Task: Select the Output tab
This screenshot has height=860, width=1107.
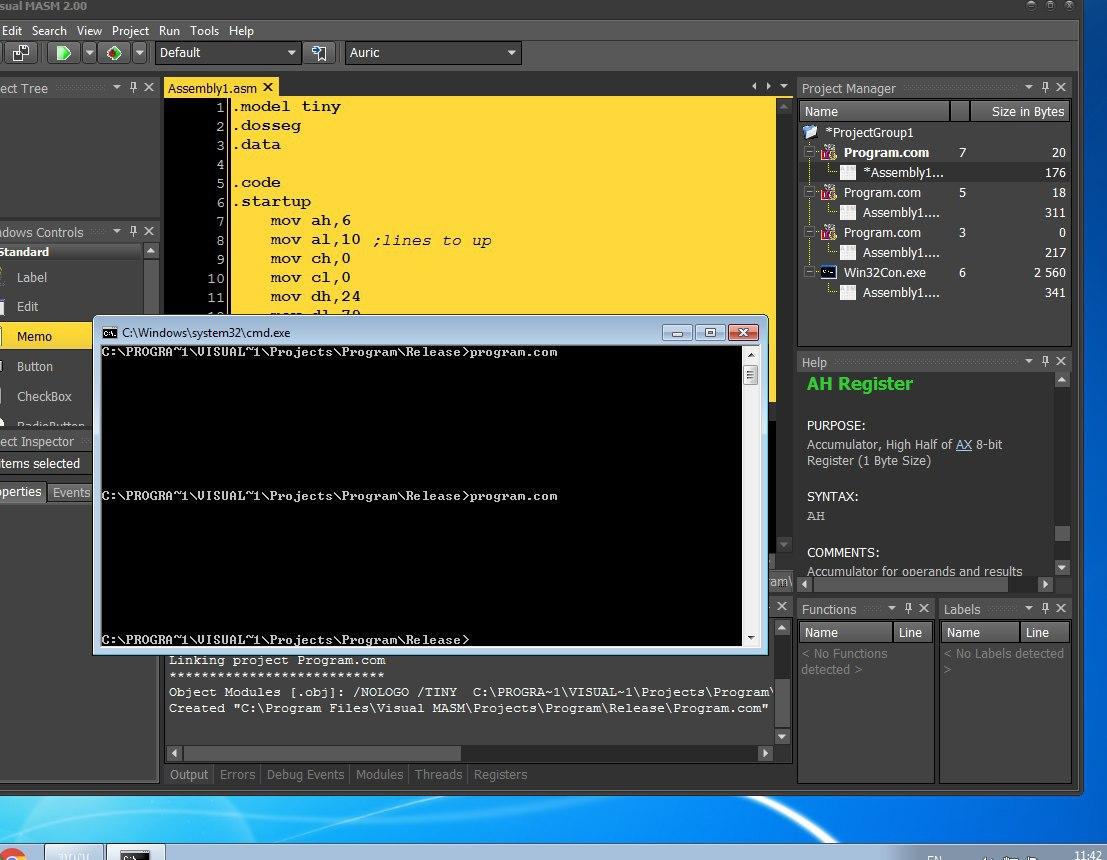Action: 189,775
